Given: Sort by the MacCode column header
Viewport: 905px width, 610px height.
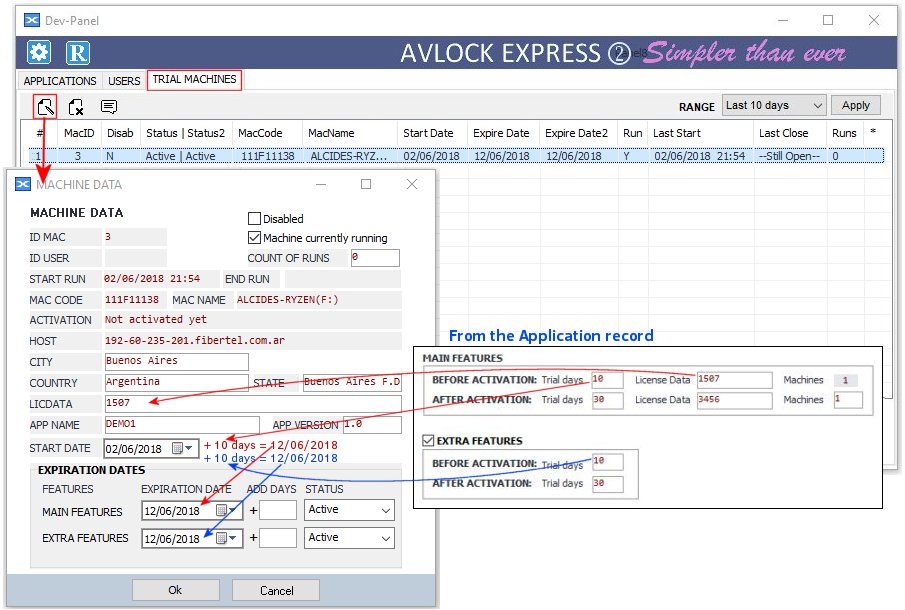Looking at the screenshot, I should click(x=268, y=133).
